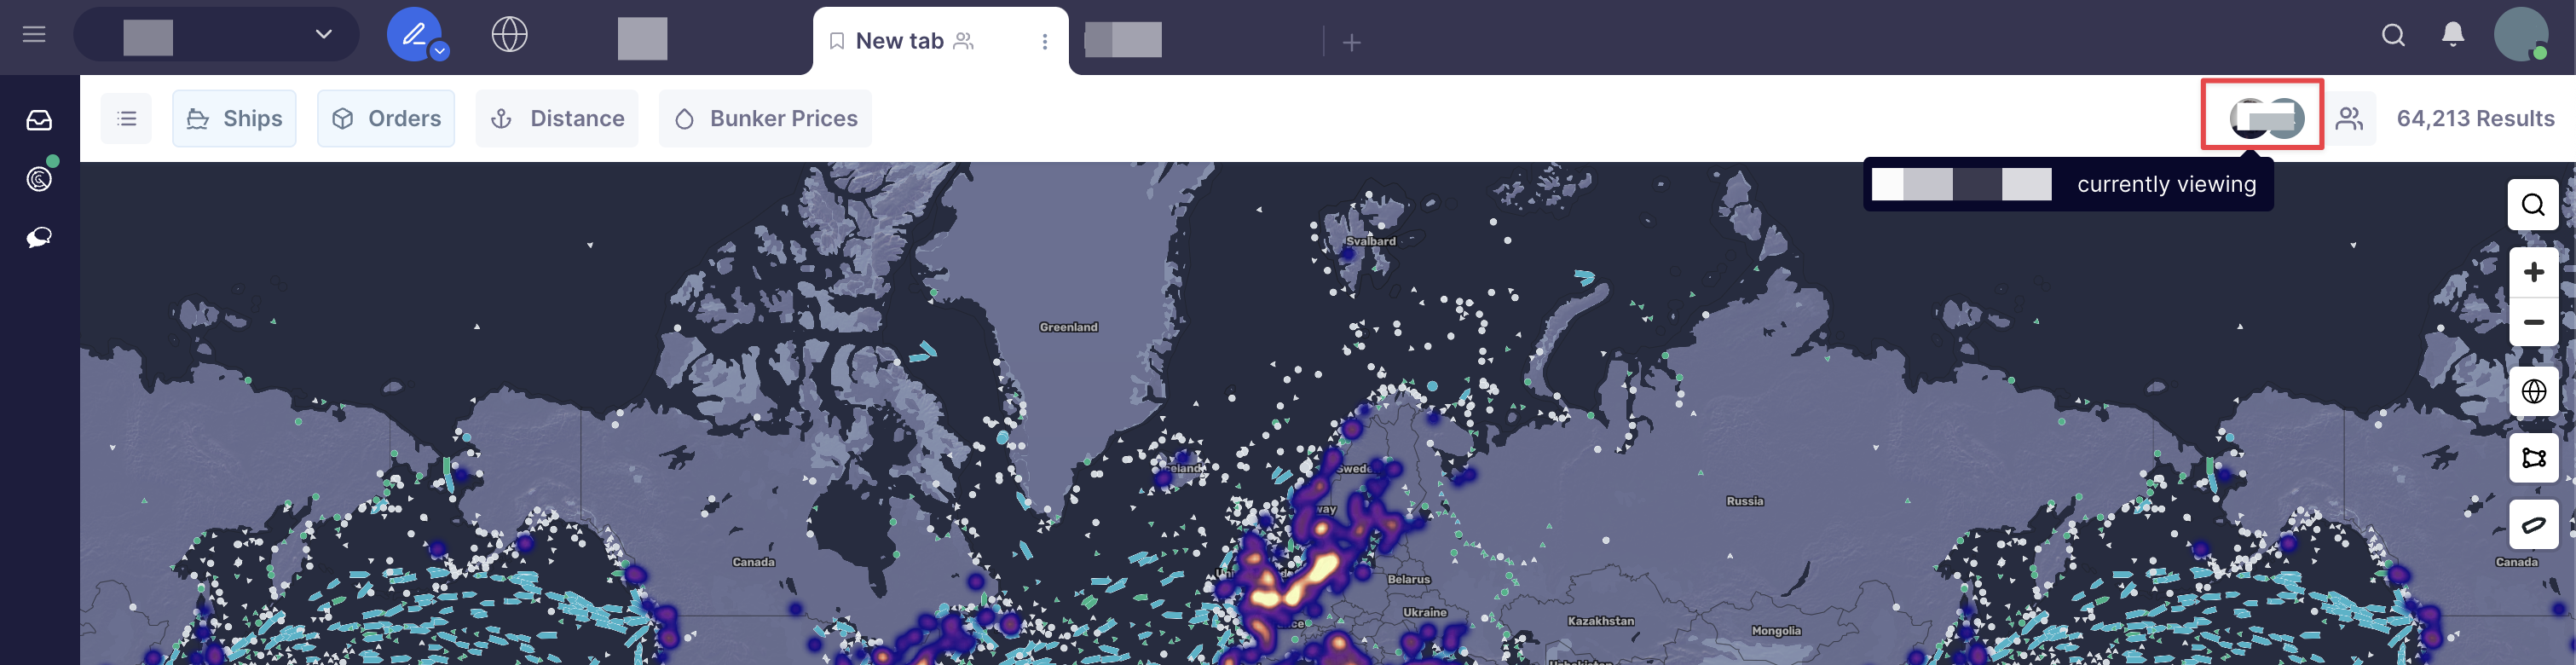Expand the workspace dropdown chevron
The width and height of the screenshot is (2576, 665).
(323, 35)
